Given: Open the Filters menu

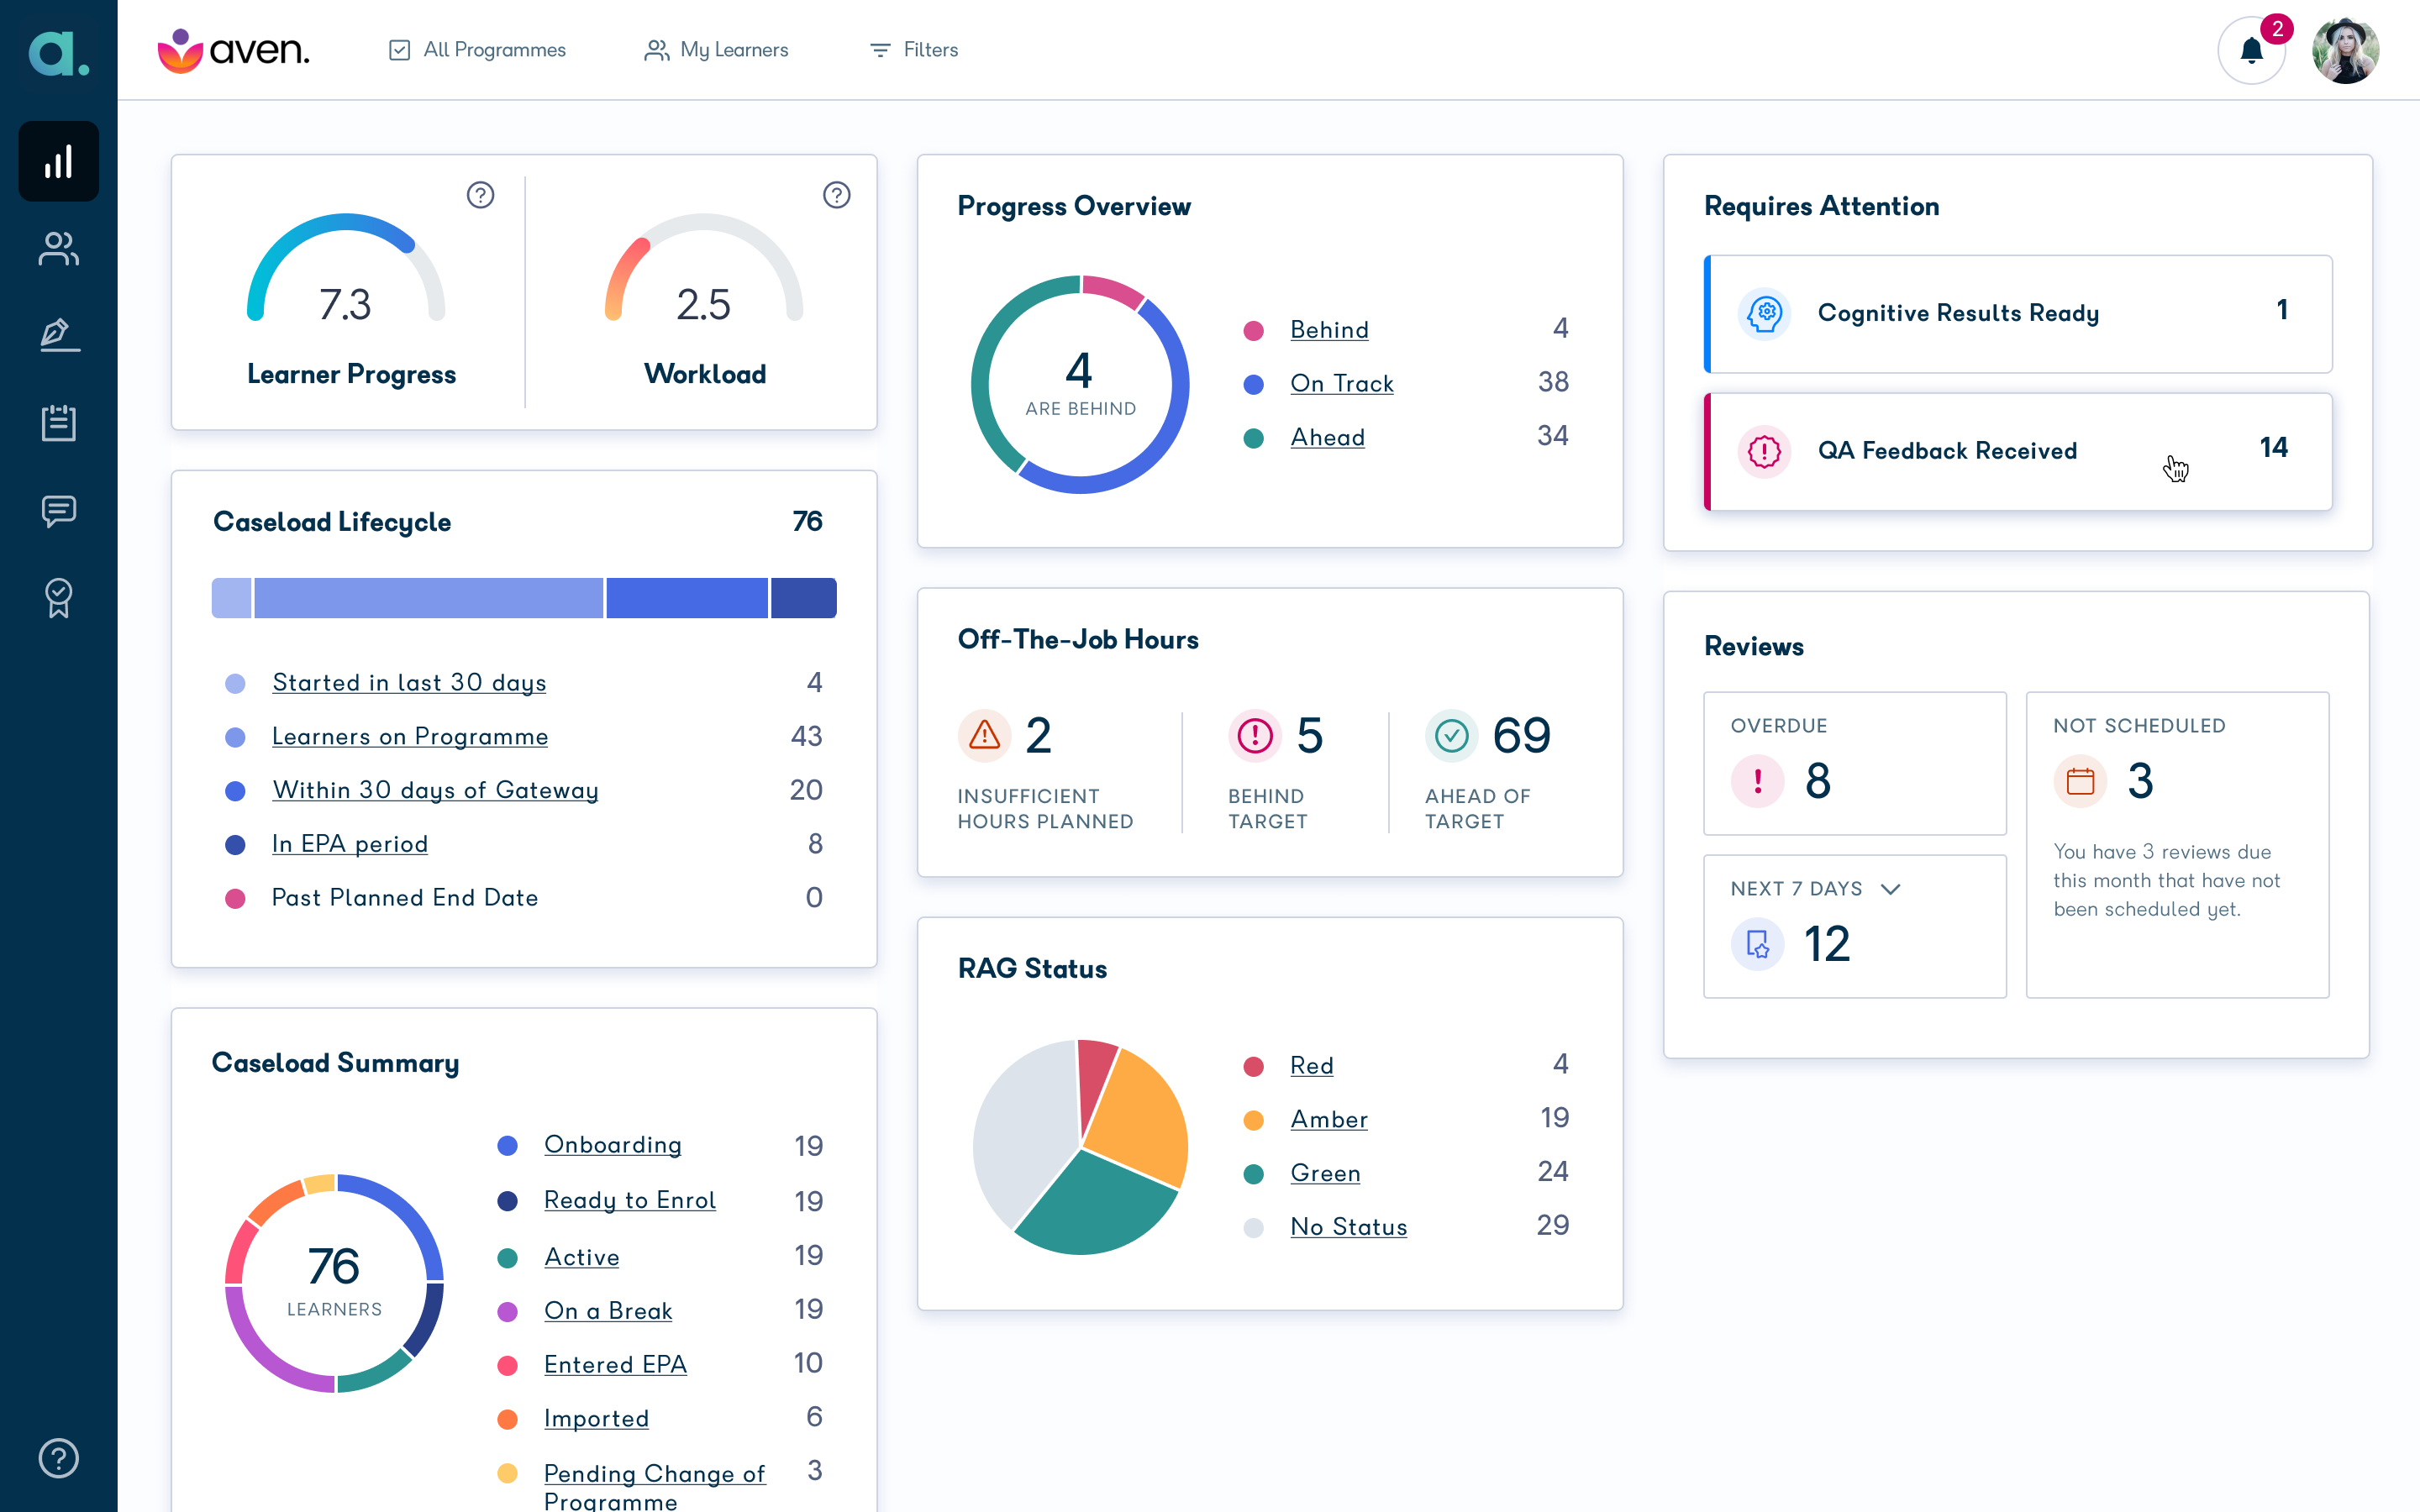Looking at the screenshot, I should pos(914,50).
